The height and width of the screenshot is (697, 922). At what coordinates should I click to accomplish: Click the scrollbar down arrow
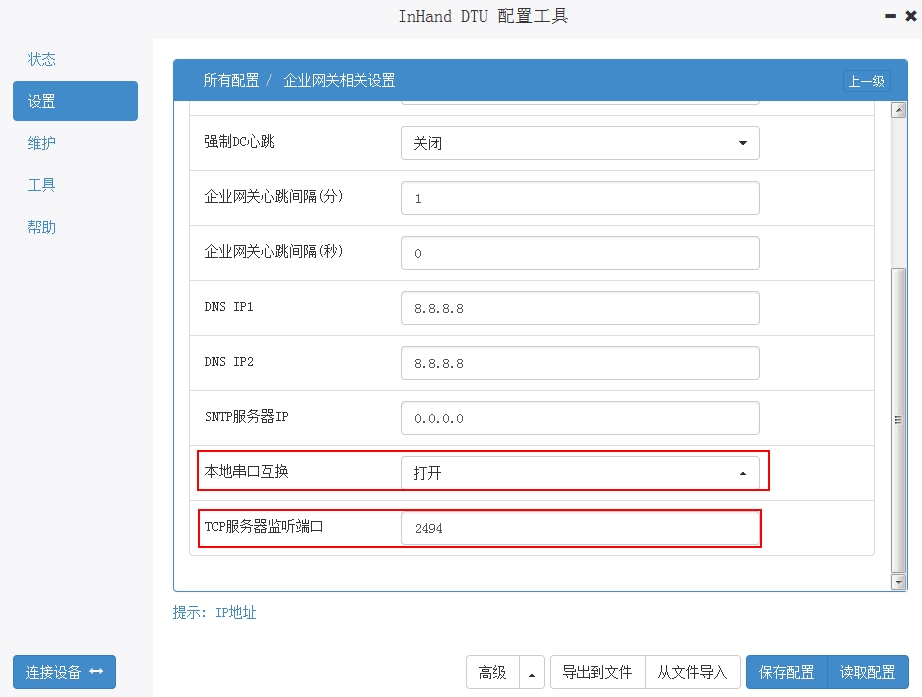898,581
